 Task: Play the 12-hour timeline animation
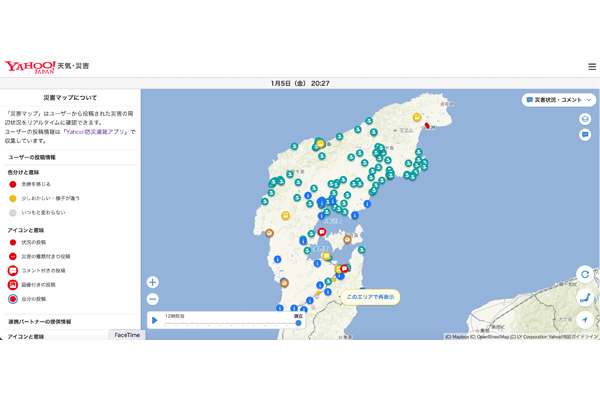click(155, 321)
